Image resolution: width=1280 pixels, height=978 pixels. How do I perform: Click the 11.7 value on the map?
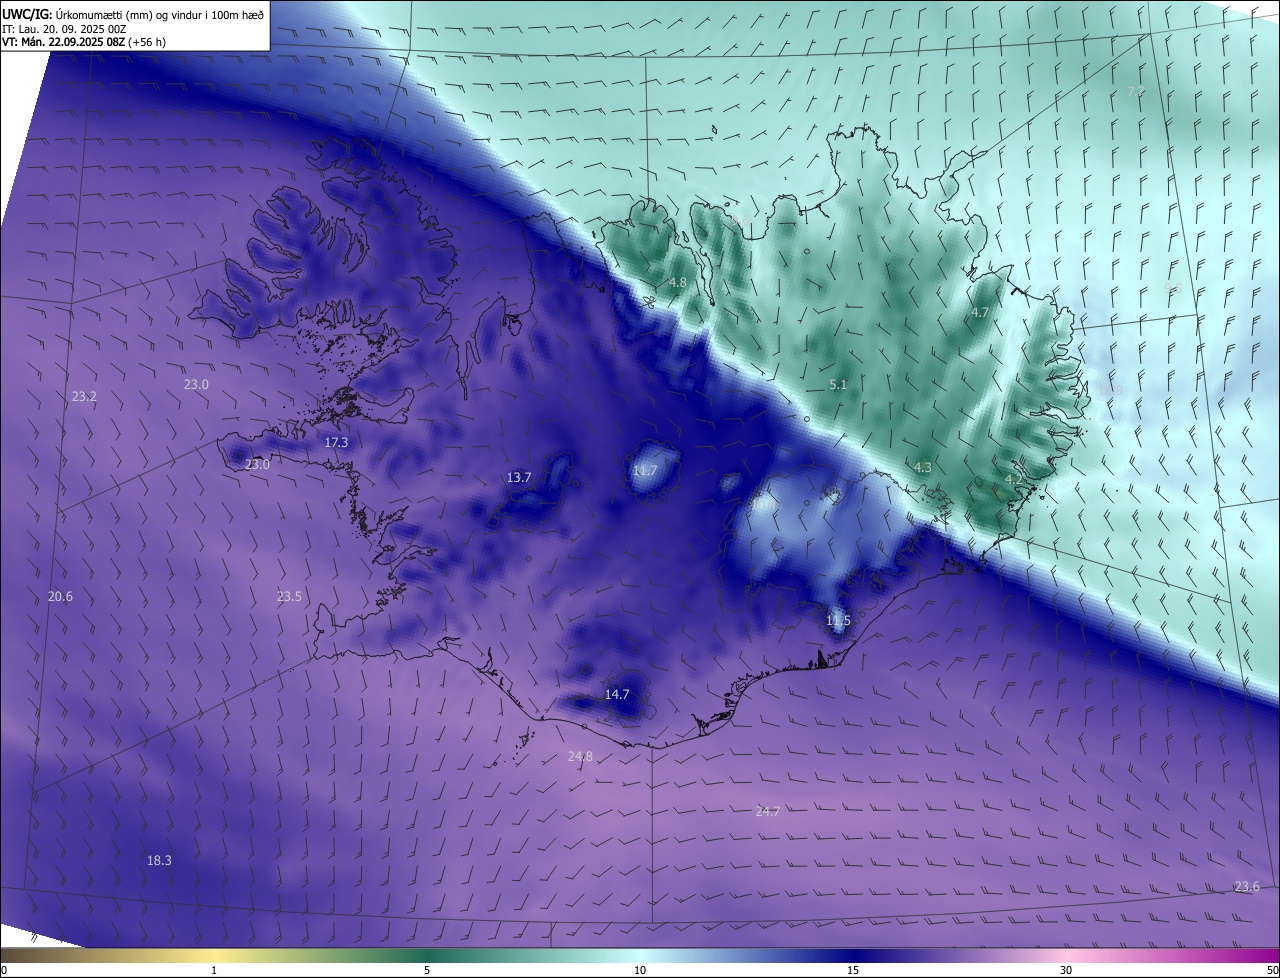646,470
